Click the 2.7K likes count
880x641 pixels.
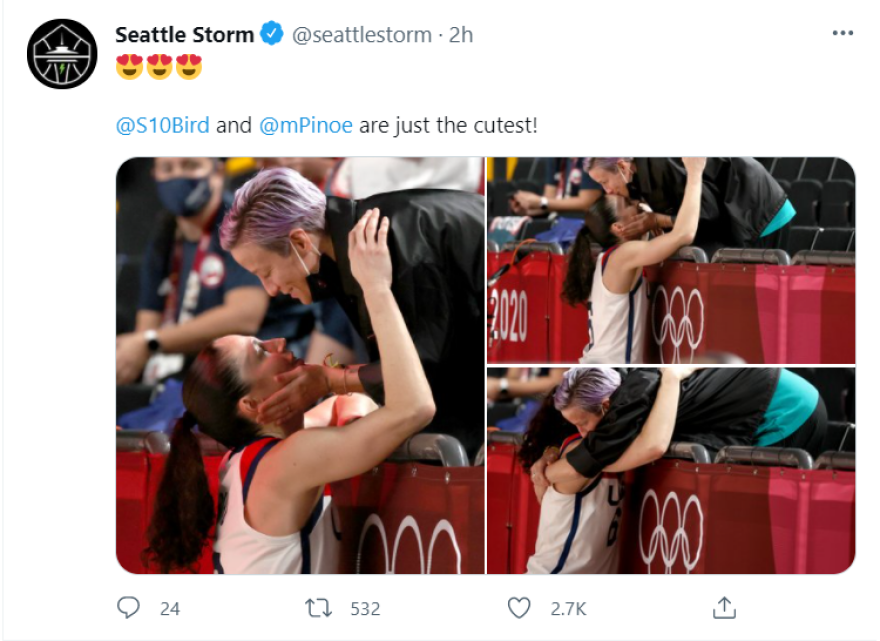click(x=568, y=609)
